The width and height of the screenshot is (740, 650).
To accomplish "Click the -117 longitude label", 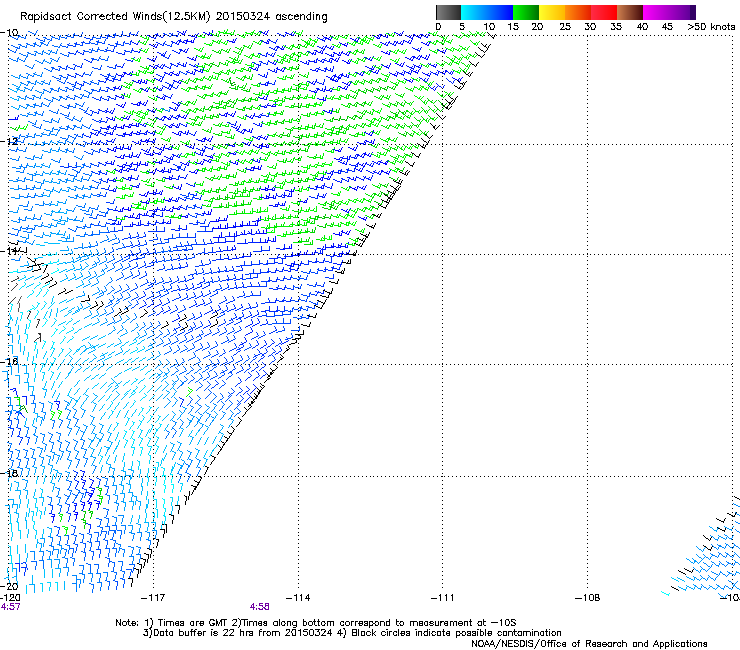I will [x=153, y=598].
